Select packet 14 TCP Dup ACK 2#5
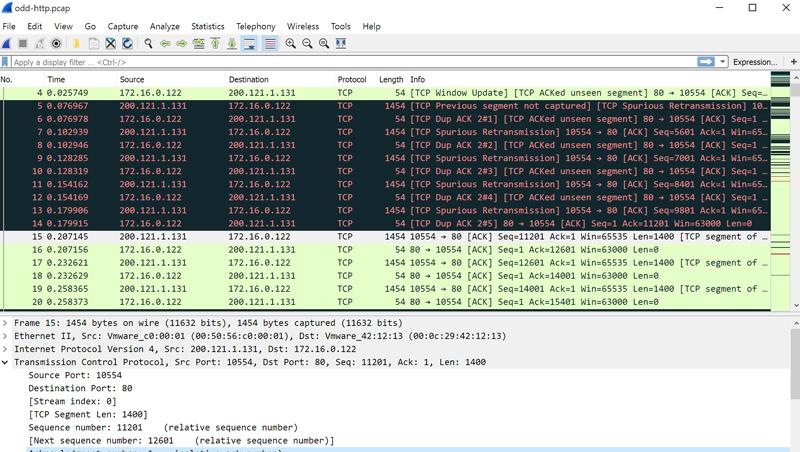The height and width of the screenshot is (452, 800). pyautogui.click(x=385, y=223)
